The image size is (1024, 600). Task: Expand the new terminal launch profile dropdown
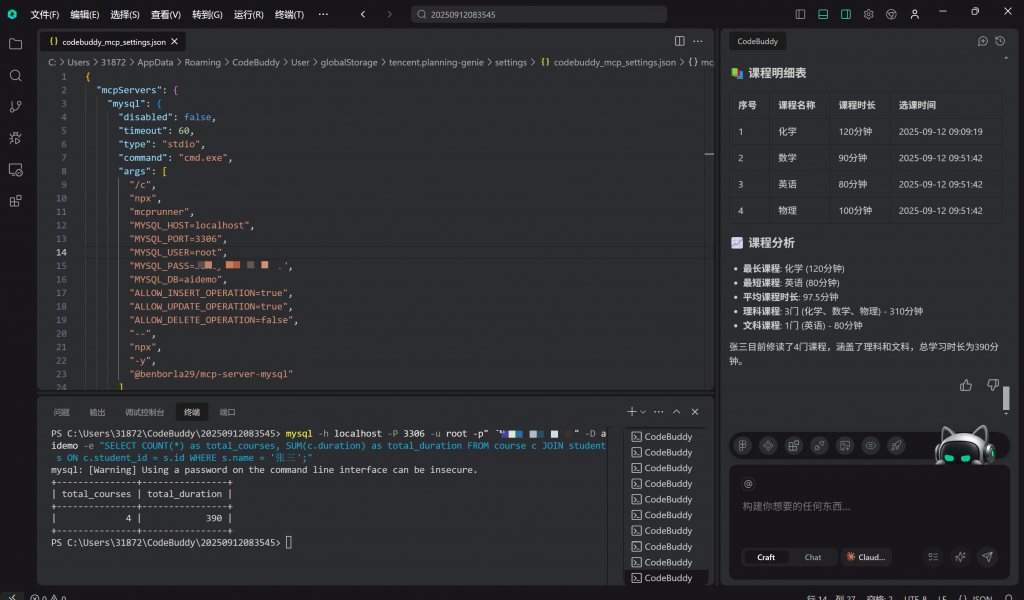tap(644, 412)
